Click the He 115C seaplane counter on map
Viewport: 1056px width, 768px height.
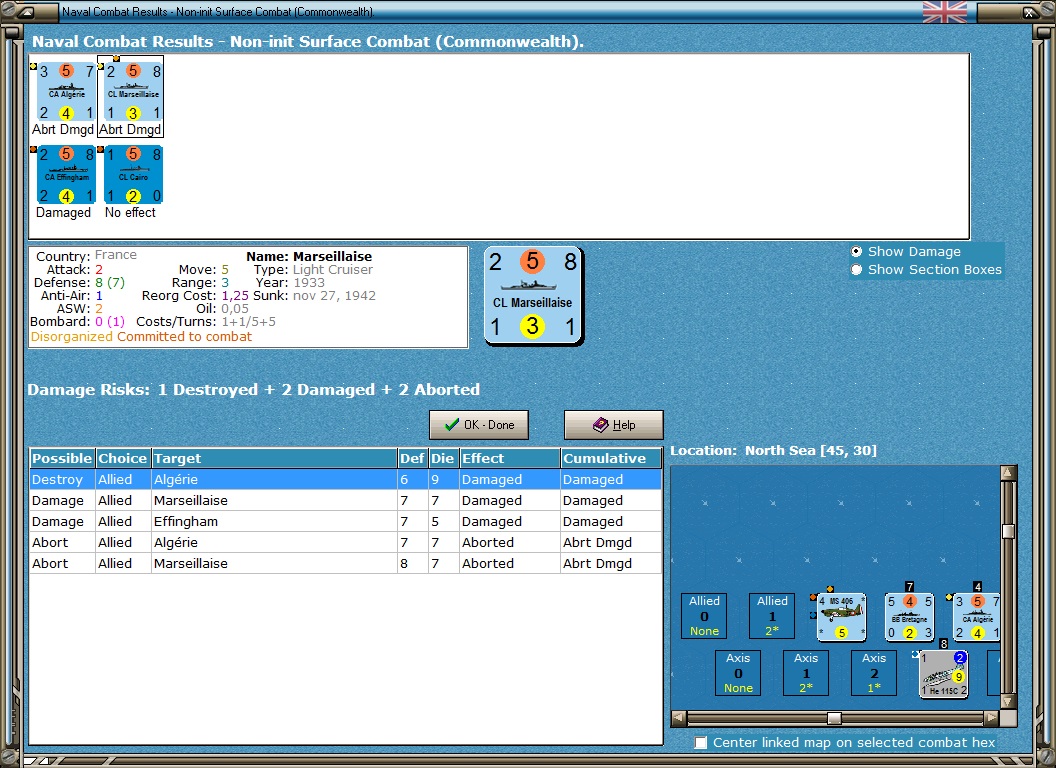tap(944, 674)
